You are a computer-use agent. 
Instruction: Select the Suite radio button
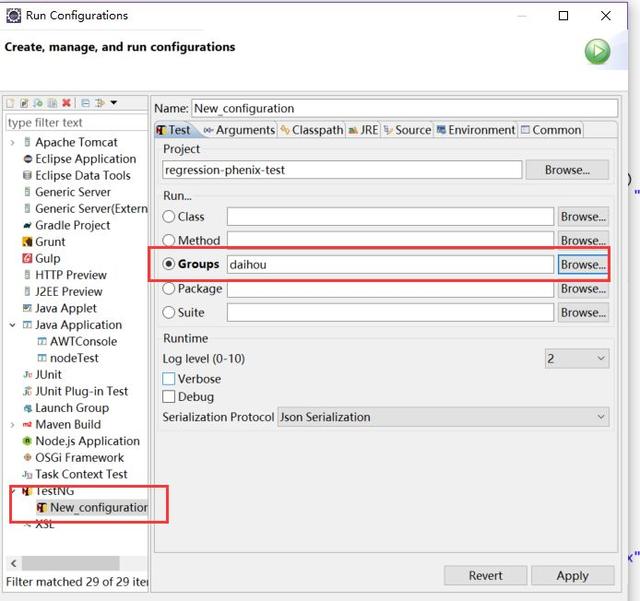click(169, 313)
